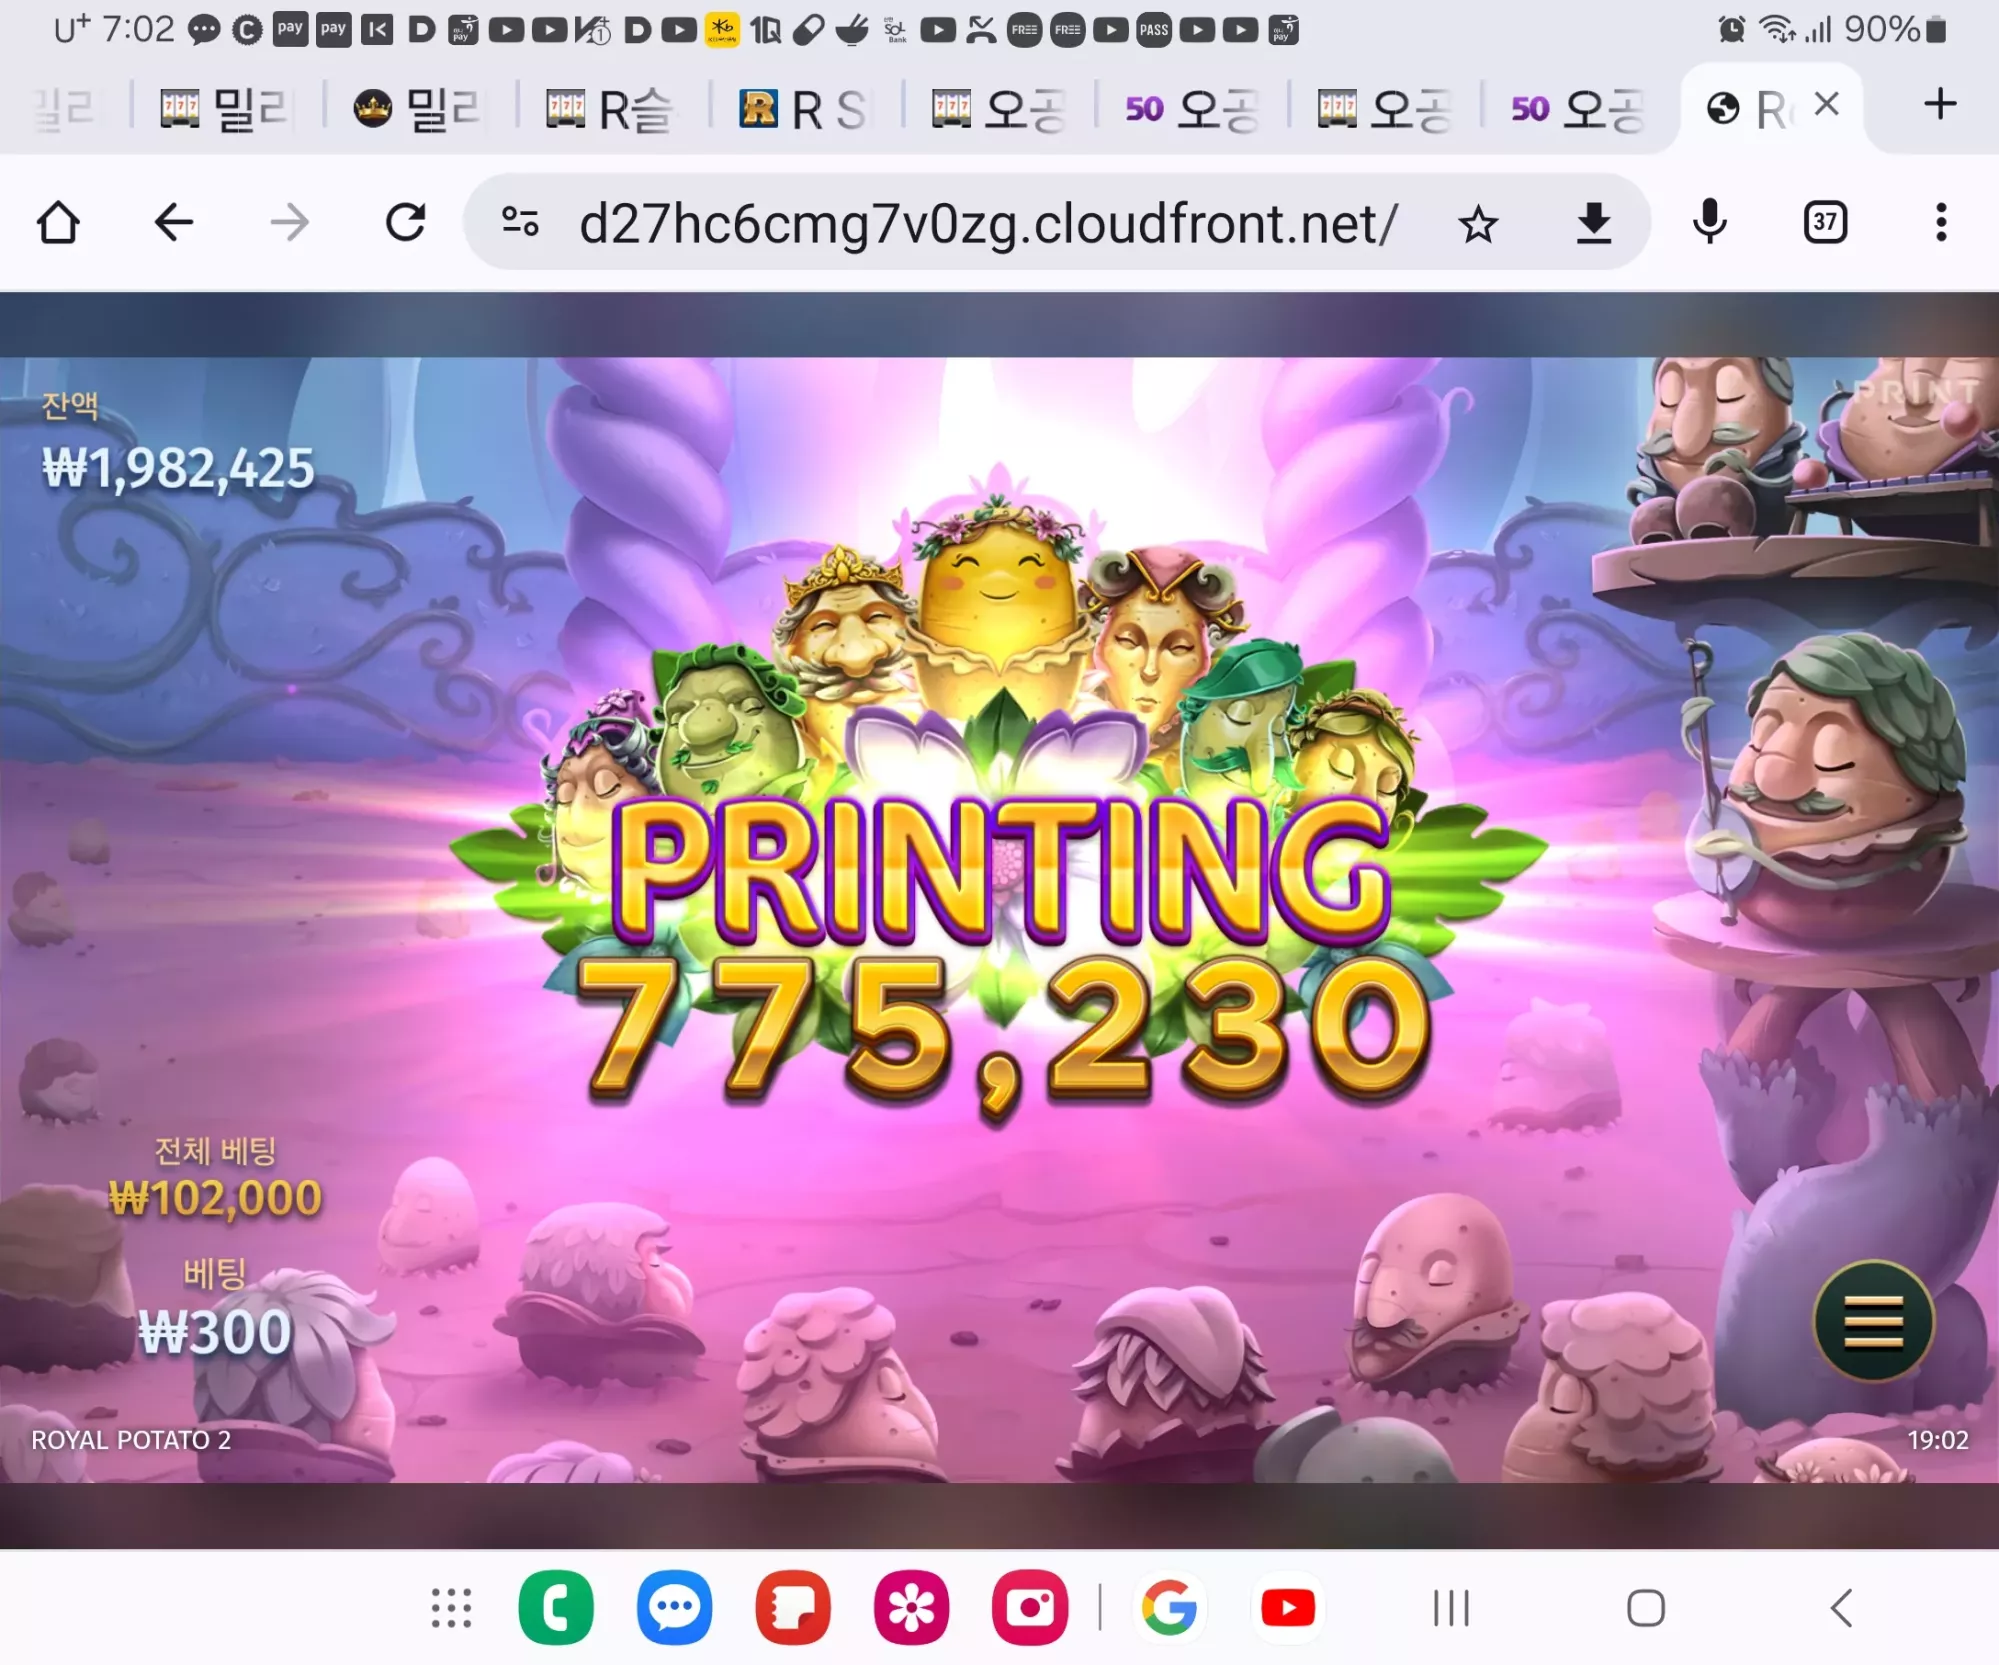Open a new tab with the plus icon
This screenshot has height=1665, width=1999.
(x=1940, y=104)
